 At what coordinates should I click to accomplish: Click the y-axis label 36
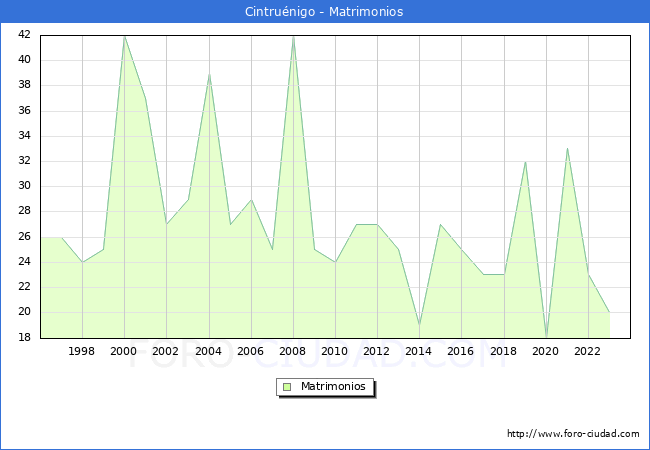[x=24, y=111]
